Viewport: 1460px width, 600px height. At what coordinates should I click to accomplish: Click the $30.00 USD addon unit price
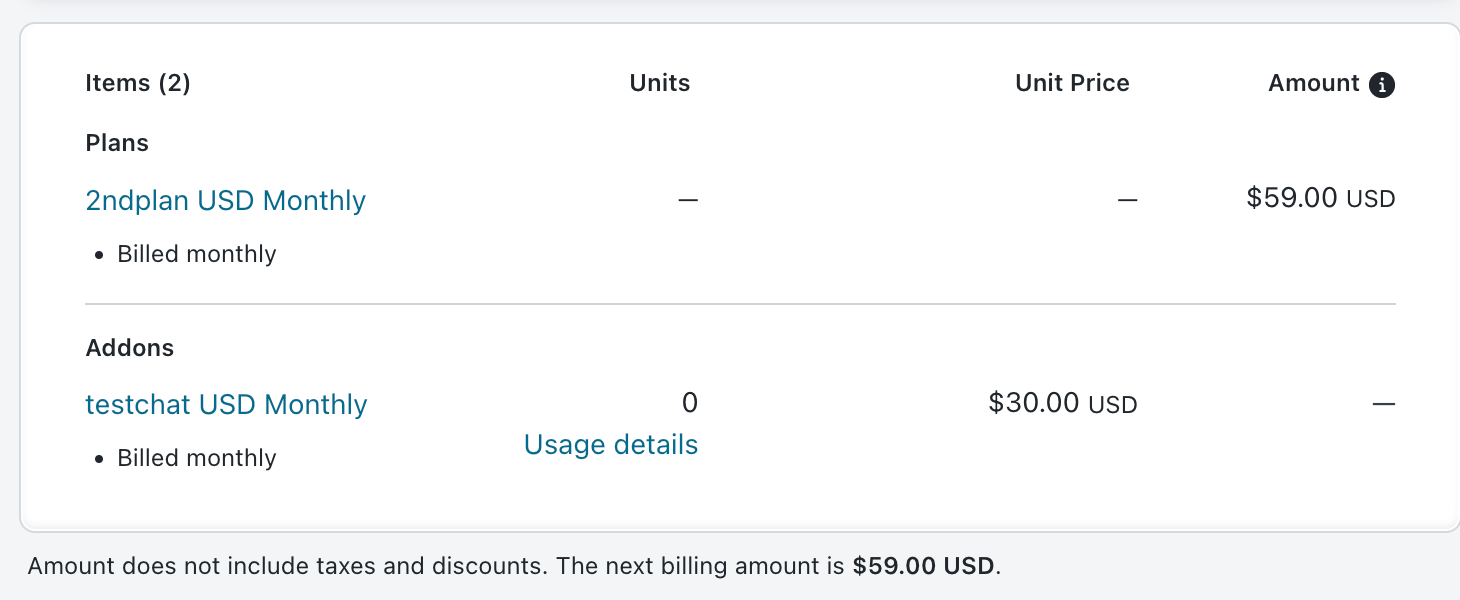(1062, 403)
